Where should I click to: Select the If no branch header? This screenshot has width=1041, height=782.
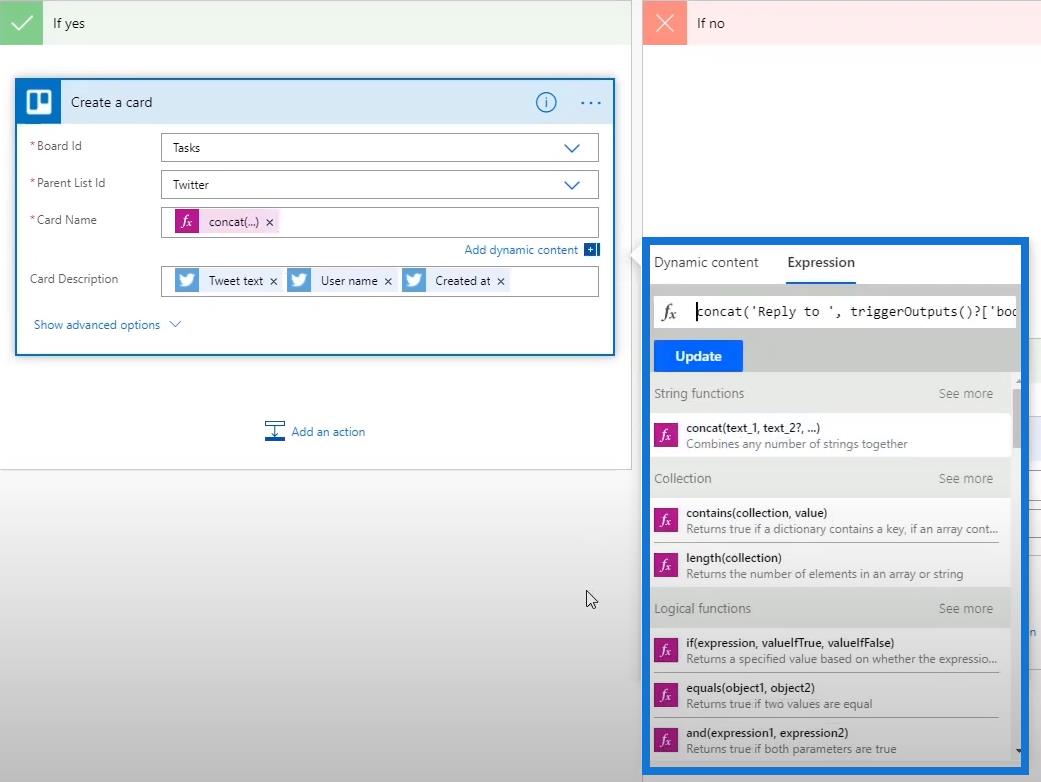[841, 23]
